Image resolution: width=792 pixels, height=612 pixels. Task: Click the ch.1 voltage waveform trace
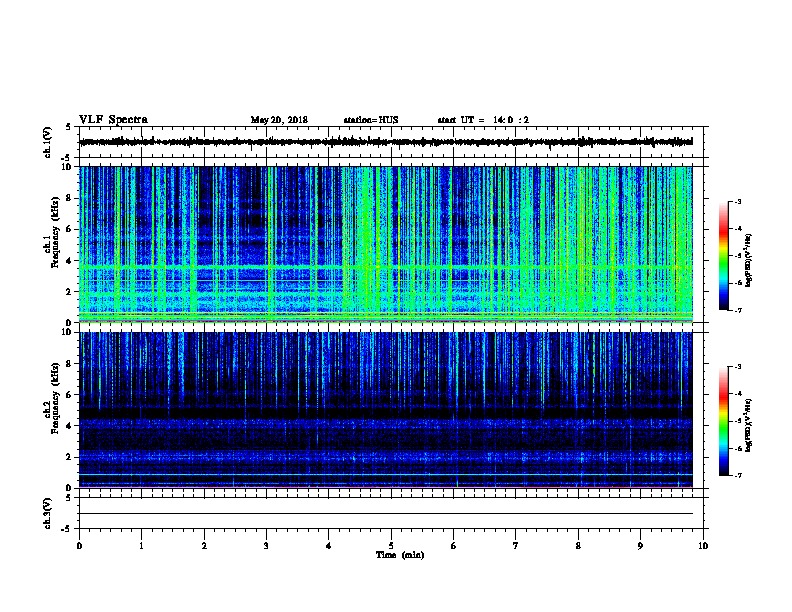[x=386, y=142]
